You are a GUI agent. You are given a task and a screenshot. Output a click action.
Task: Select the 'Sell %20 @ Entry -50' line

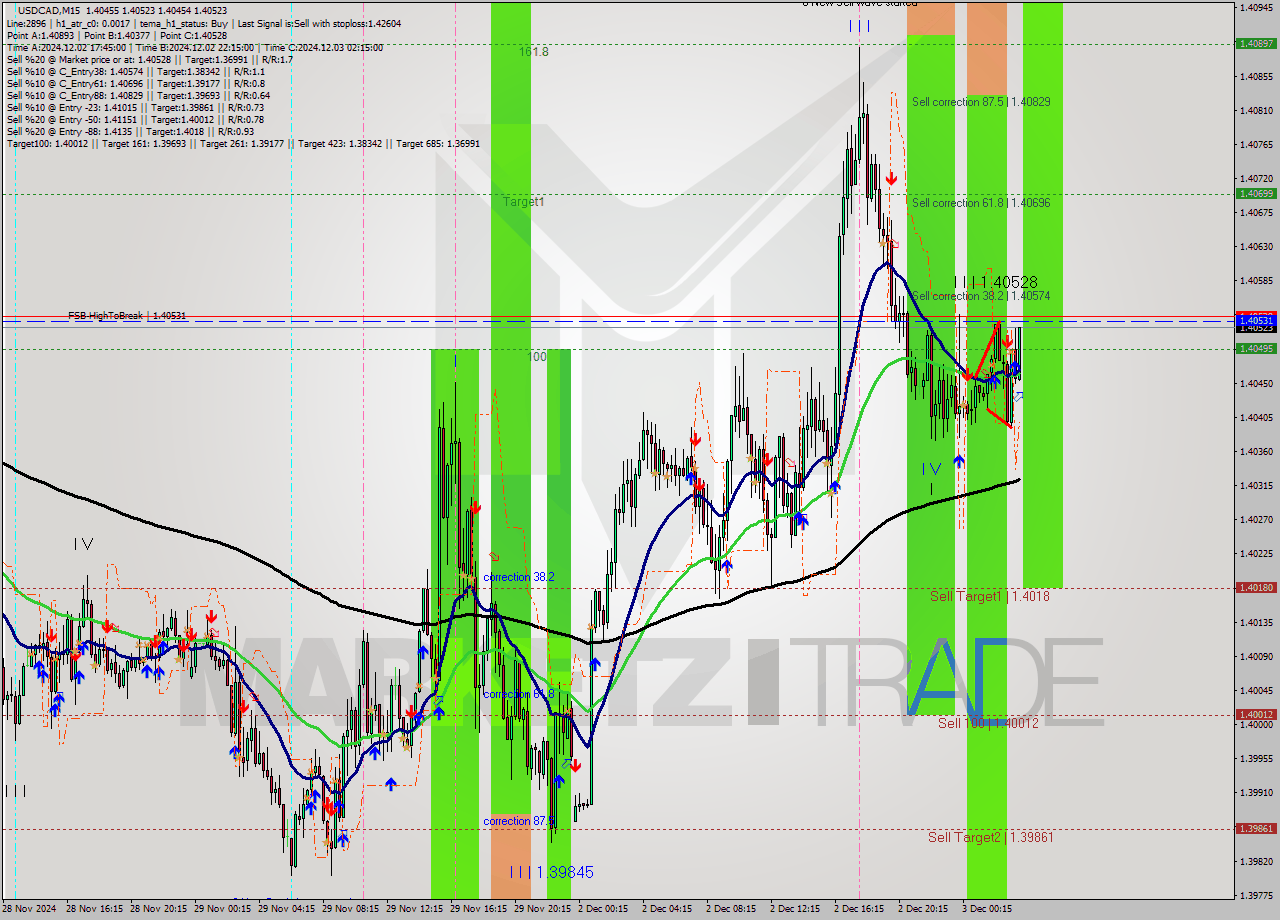click(135, 119)
